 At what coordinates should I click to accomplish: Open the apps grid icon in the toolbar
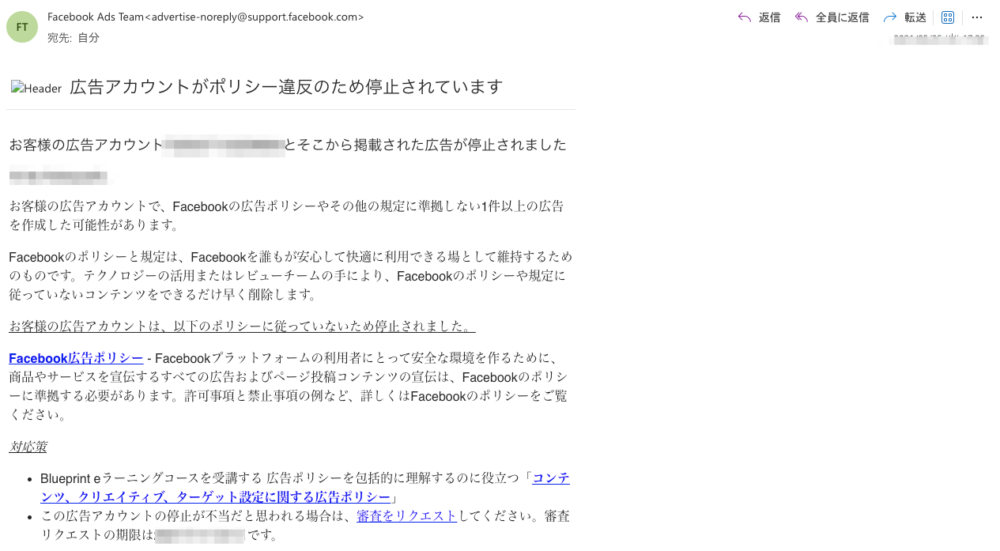point(948,18)
